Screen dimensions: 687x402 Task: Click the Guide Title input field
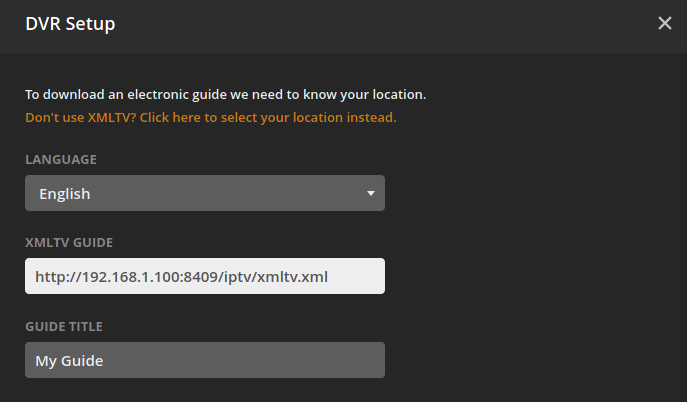coord(204,360)
